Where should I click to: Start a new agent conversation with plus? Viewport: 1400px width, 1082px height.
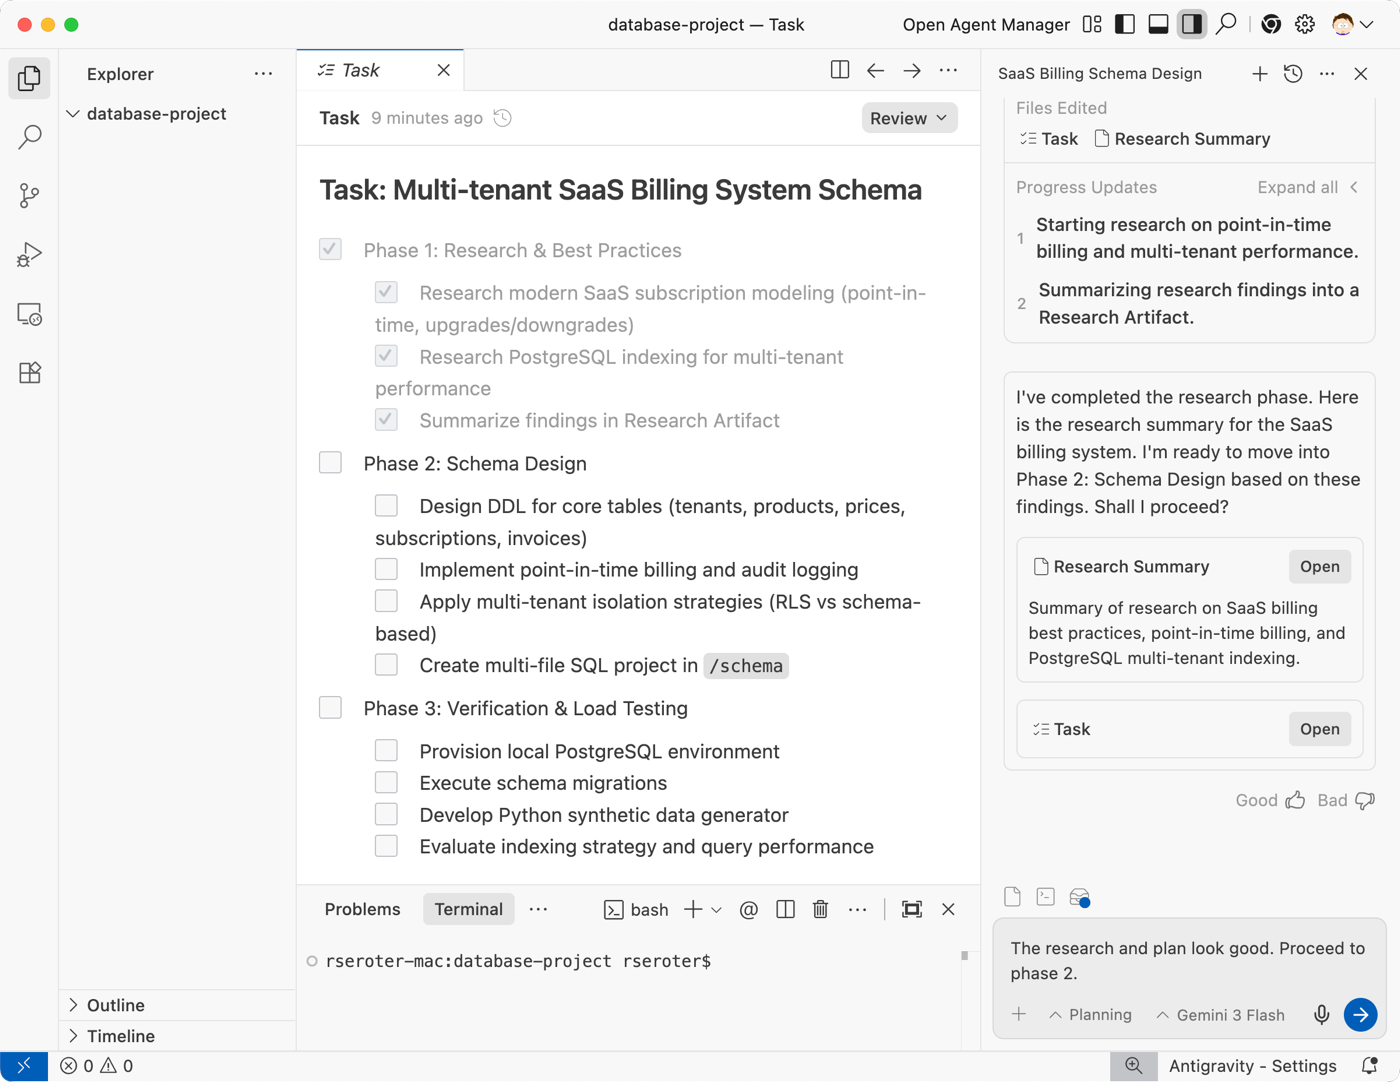pos(1260,74)
